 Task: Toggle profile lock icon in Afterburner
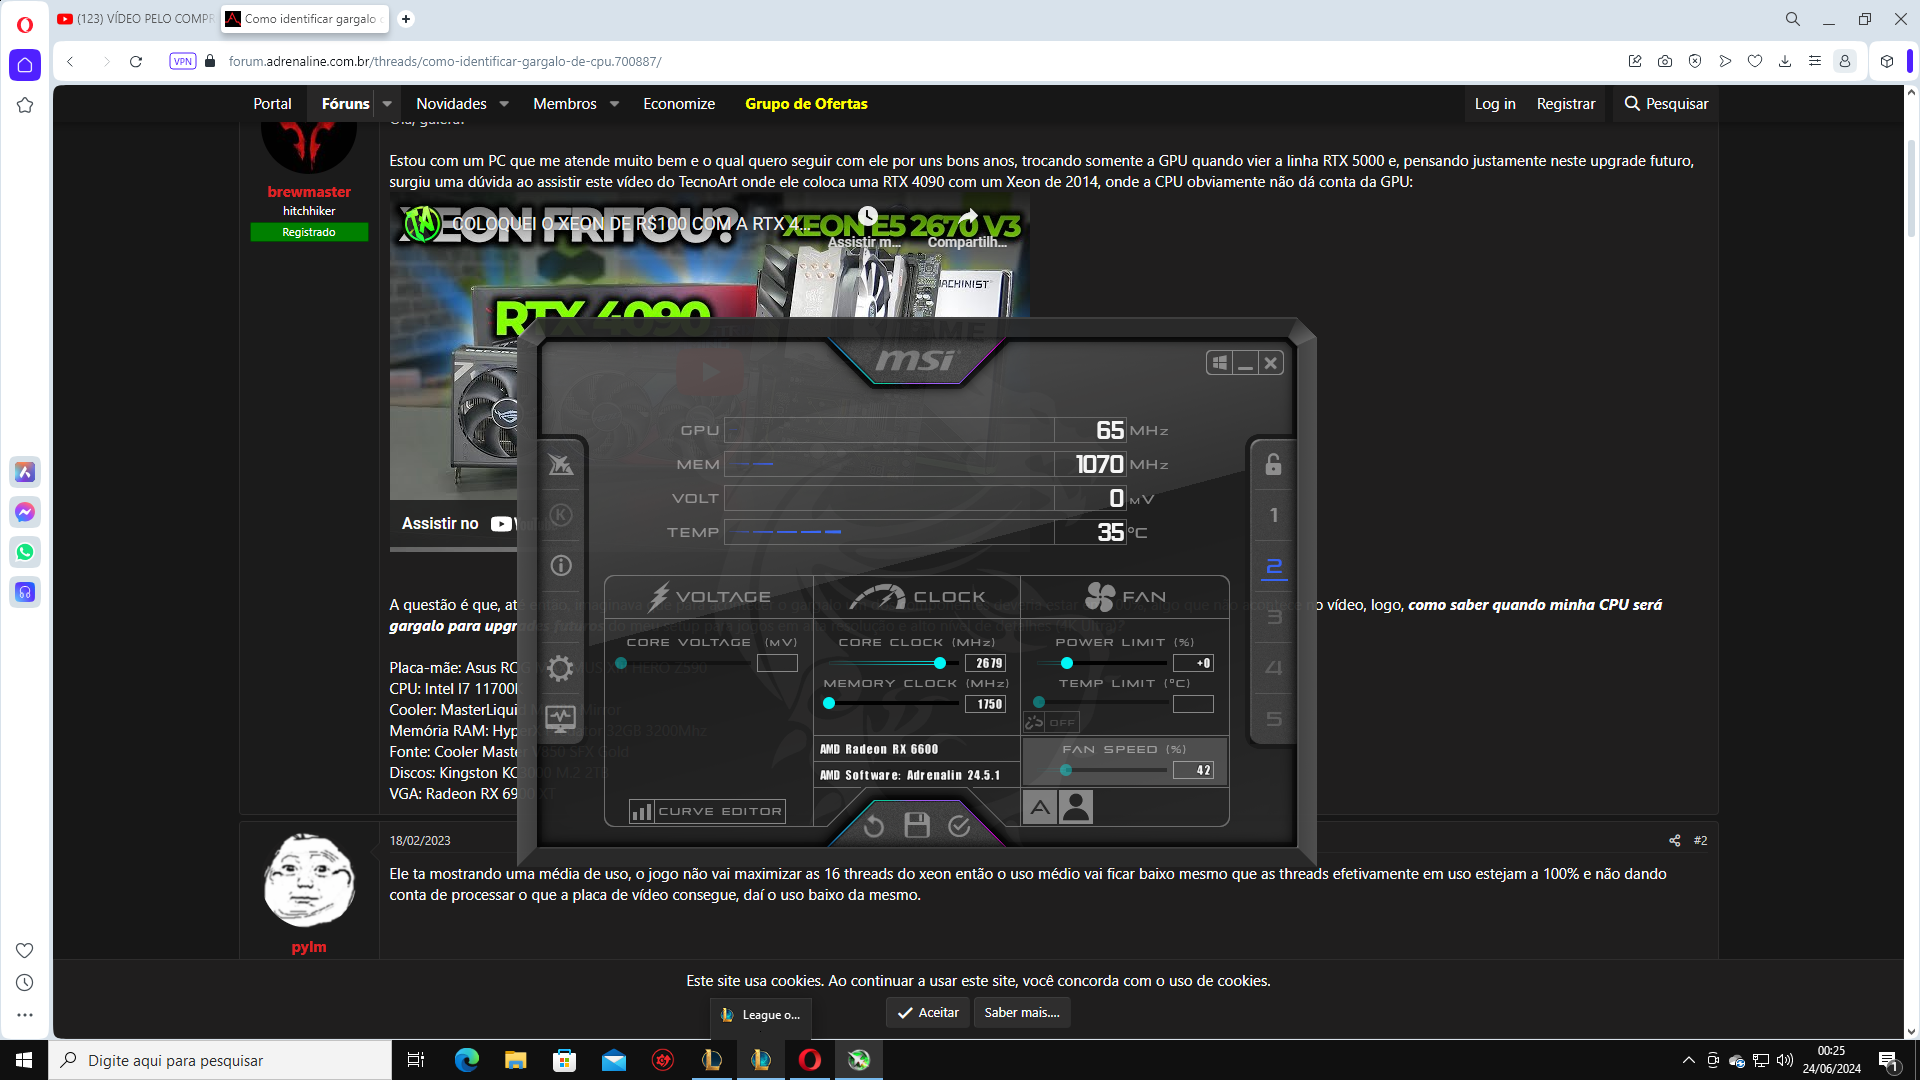[x=1273, y=464]
